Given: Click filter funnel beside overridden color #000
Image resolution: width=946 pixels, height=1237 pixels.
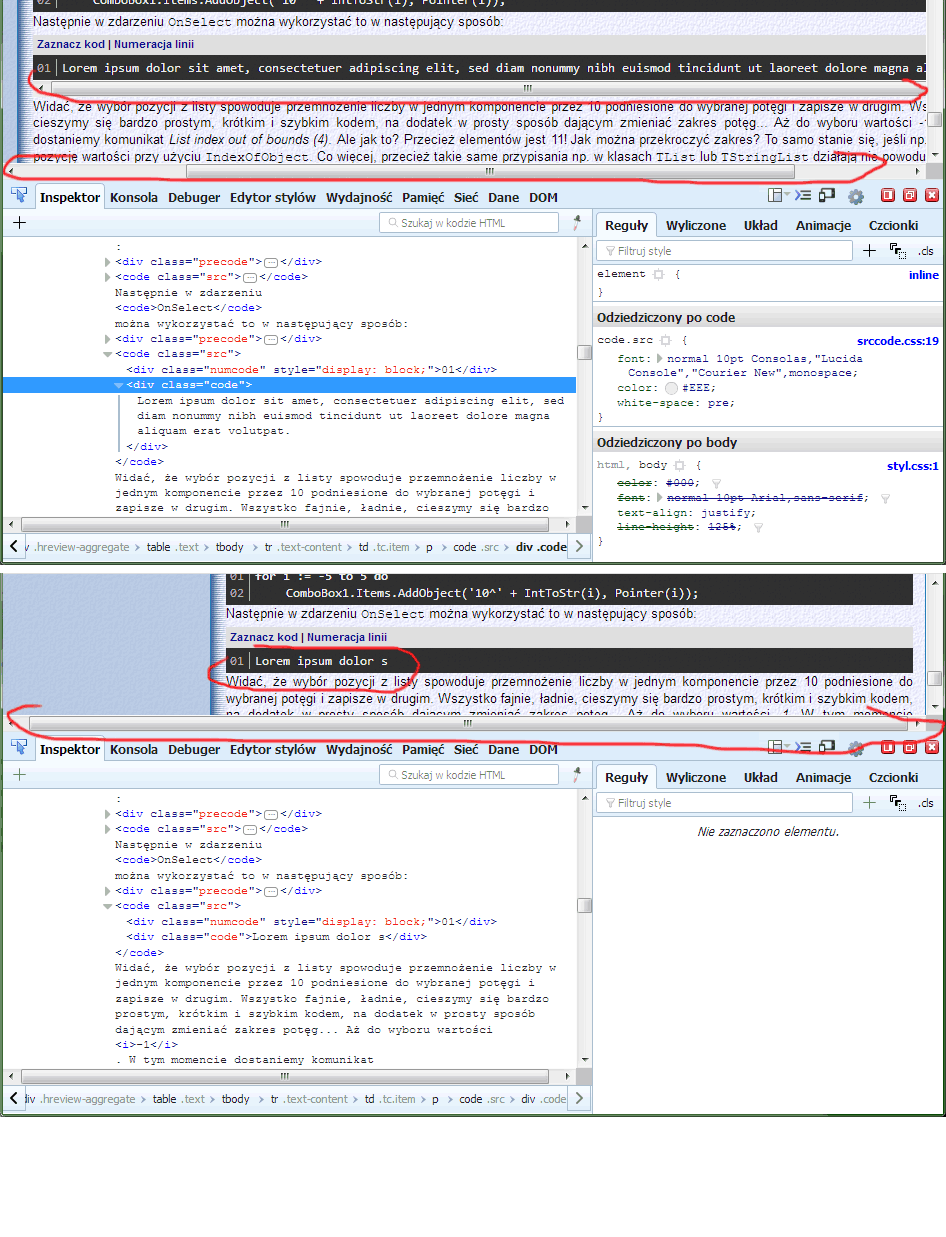Looking at the screenshot, I should (x=716, y=482).
